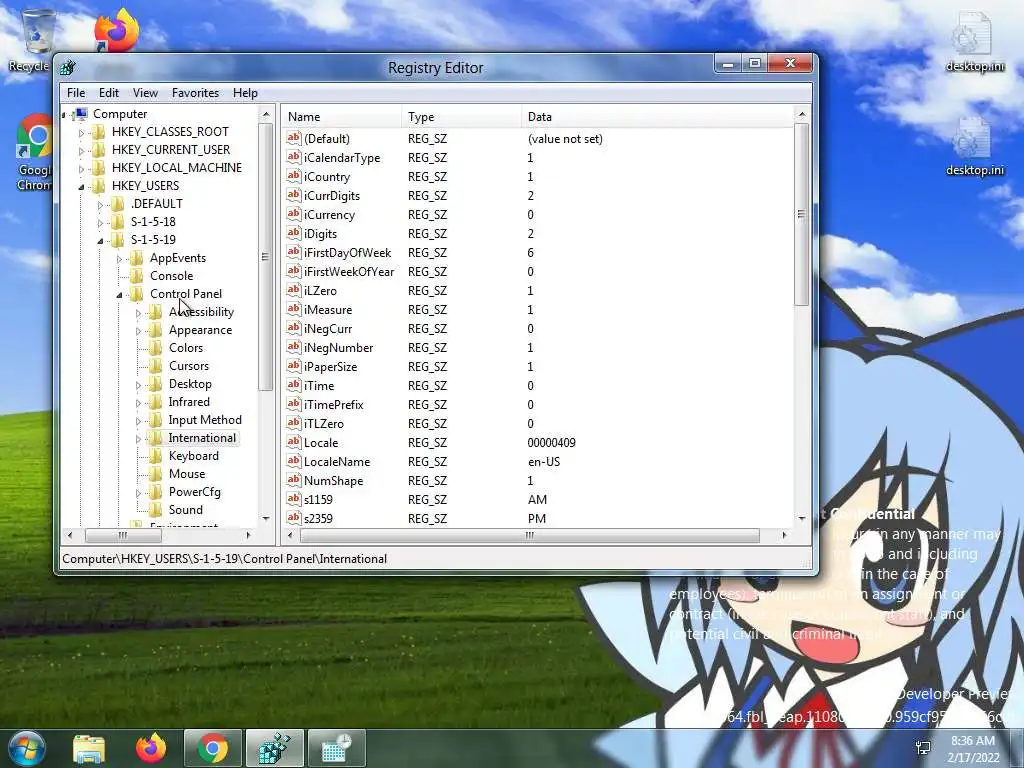
Task: Select the Computer root node icon
Action: point(81,114)
